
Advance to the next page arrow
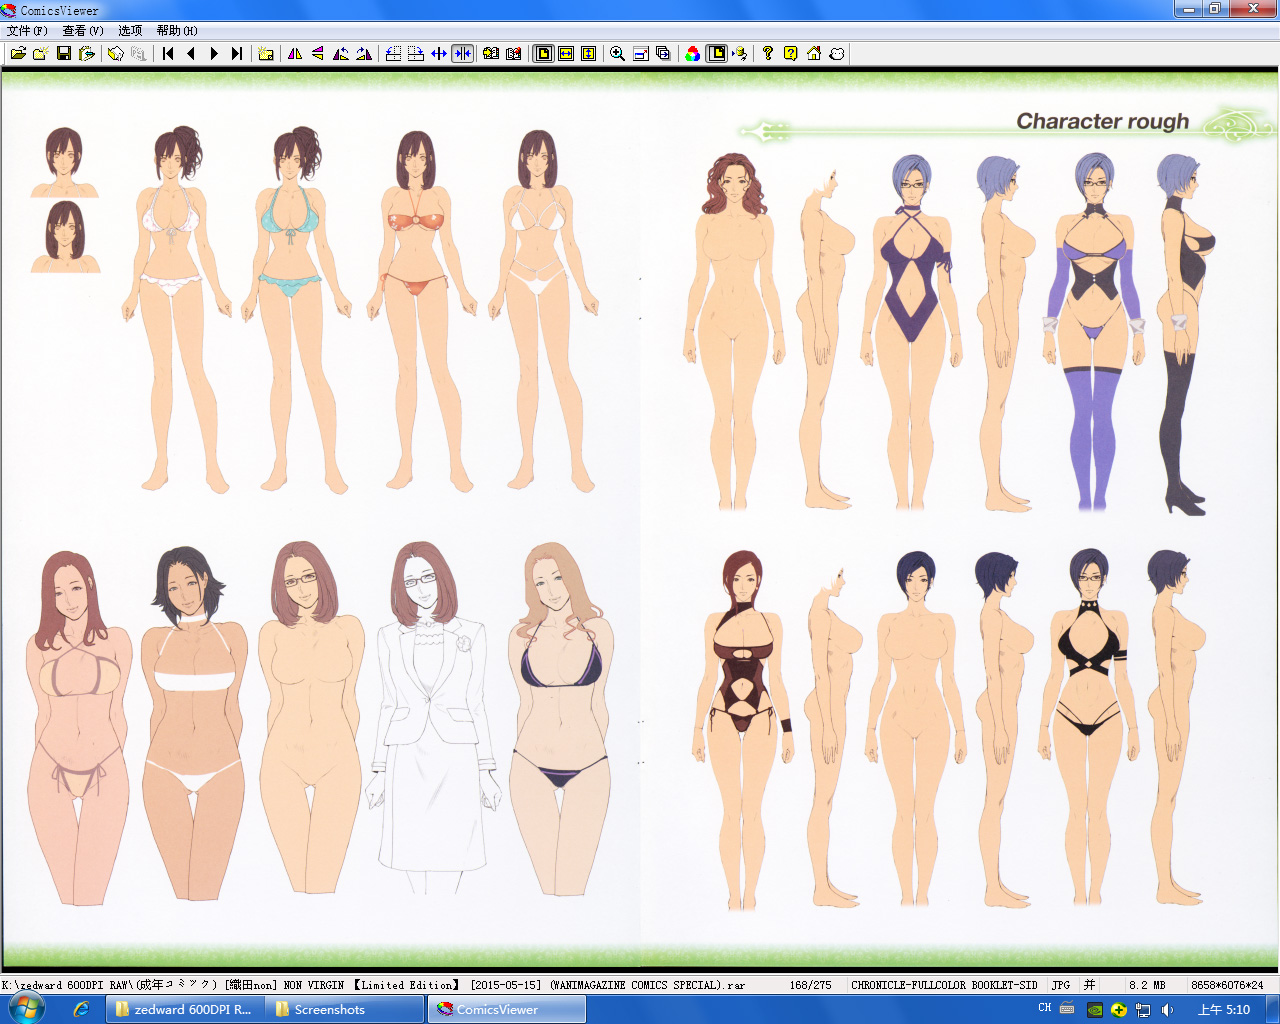pos(213,54)
